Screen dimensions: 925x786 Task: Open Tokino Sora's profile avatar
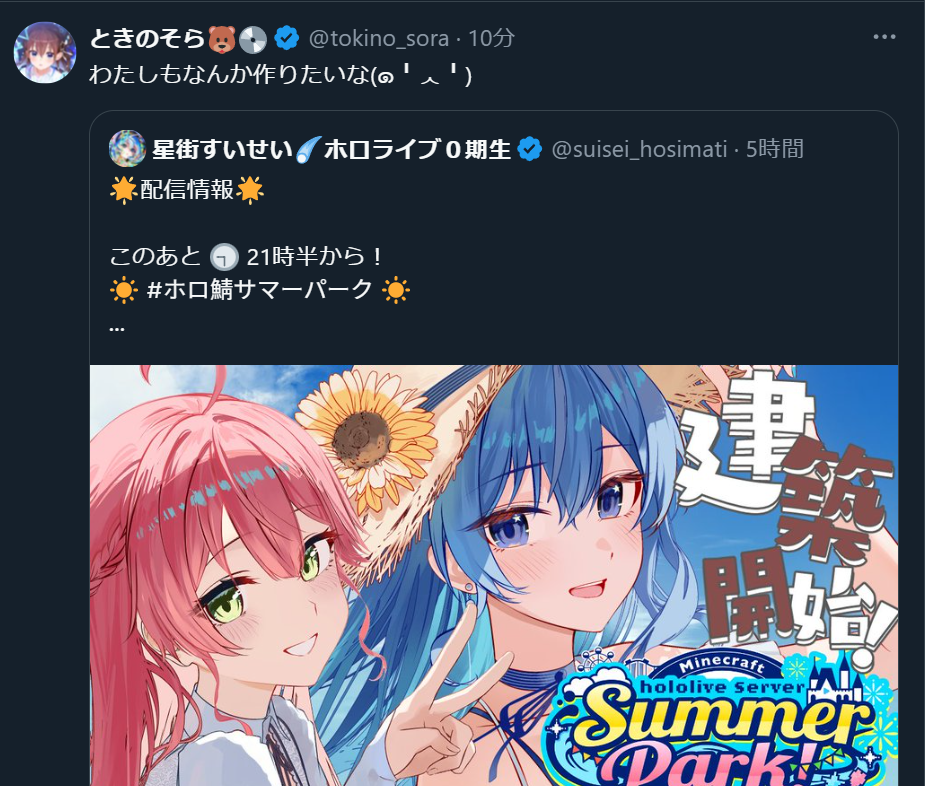coord(45,53)
